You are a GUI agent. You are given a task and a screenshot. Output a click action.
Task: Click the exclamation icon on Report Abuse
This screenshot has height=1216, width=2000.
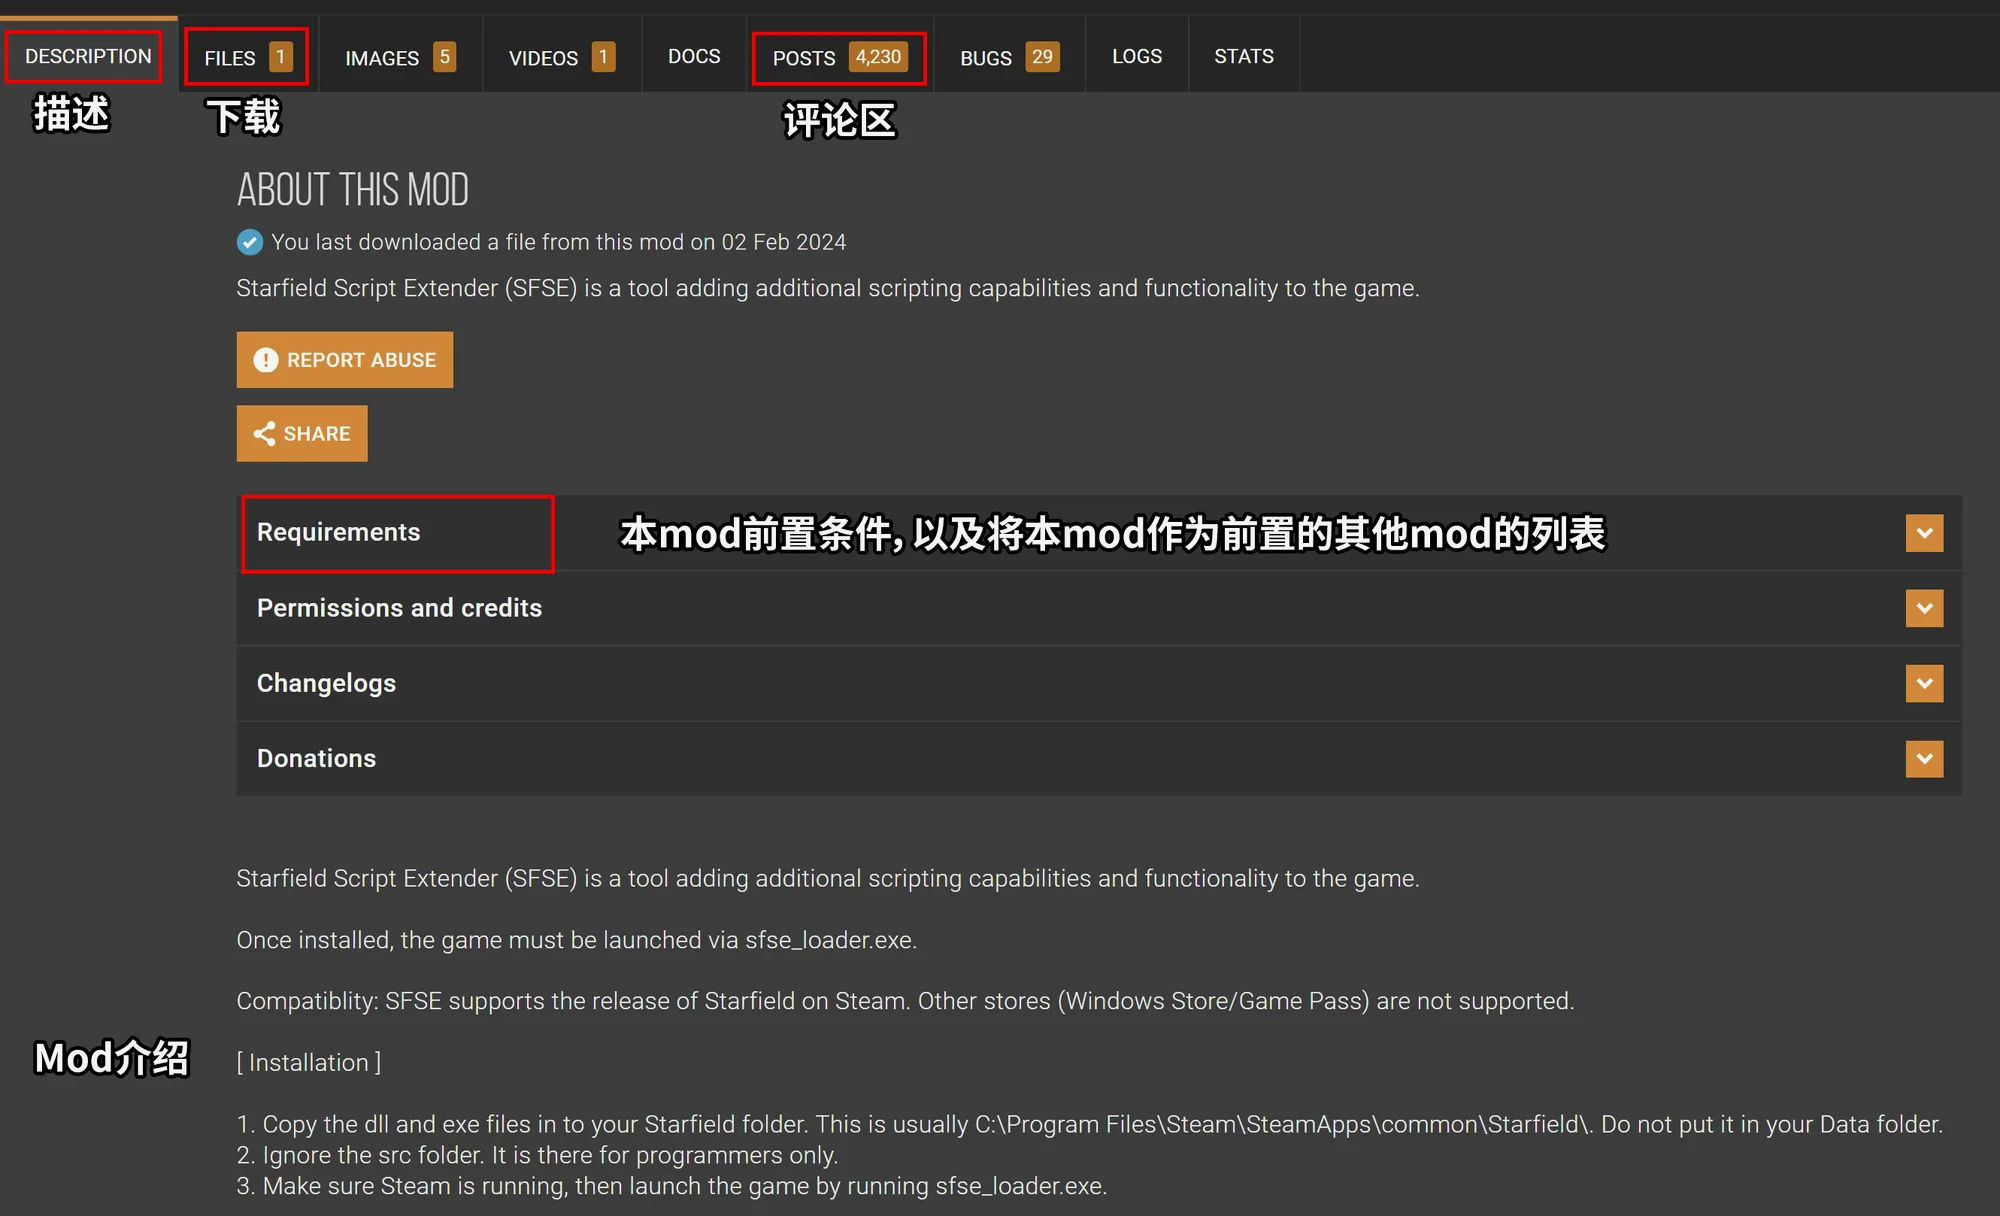[x=265, y=360]
